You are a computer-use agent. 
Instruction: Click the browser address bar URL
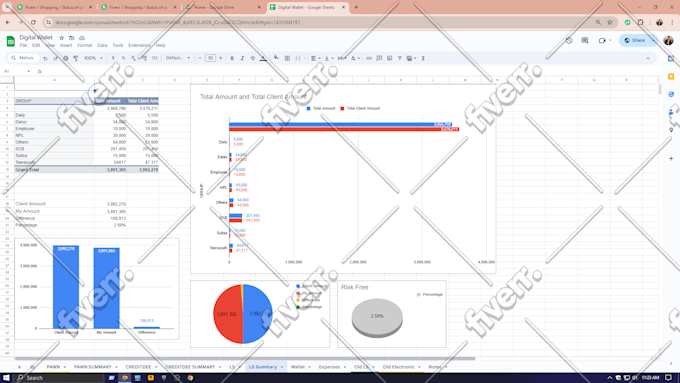[x=178, y=22]
